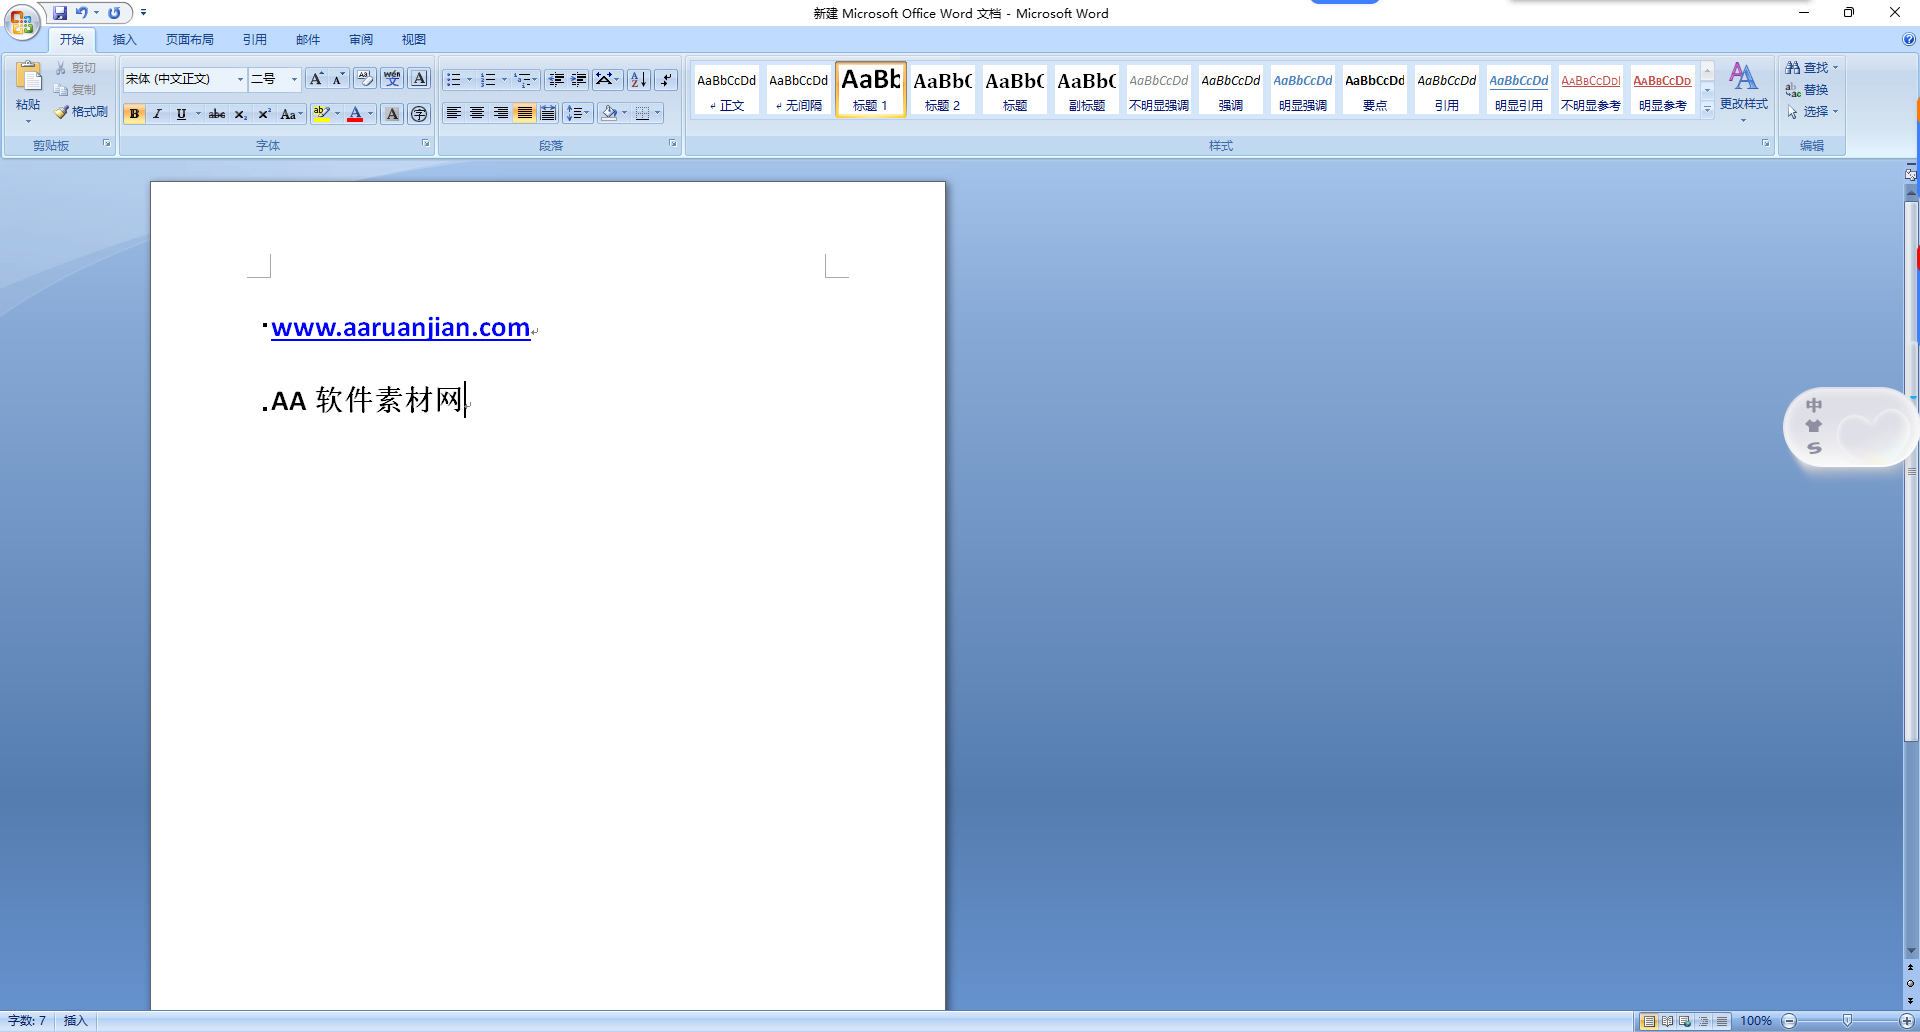This screenshot has width=1920, height=1032.
Task: Apply italic formatting
Action: 157,113
